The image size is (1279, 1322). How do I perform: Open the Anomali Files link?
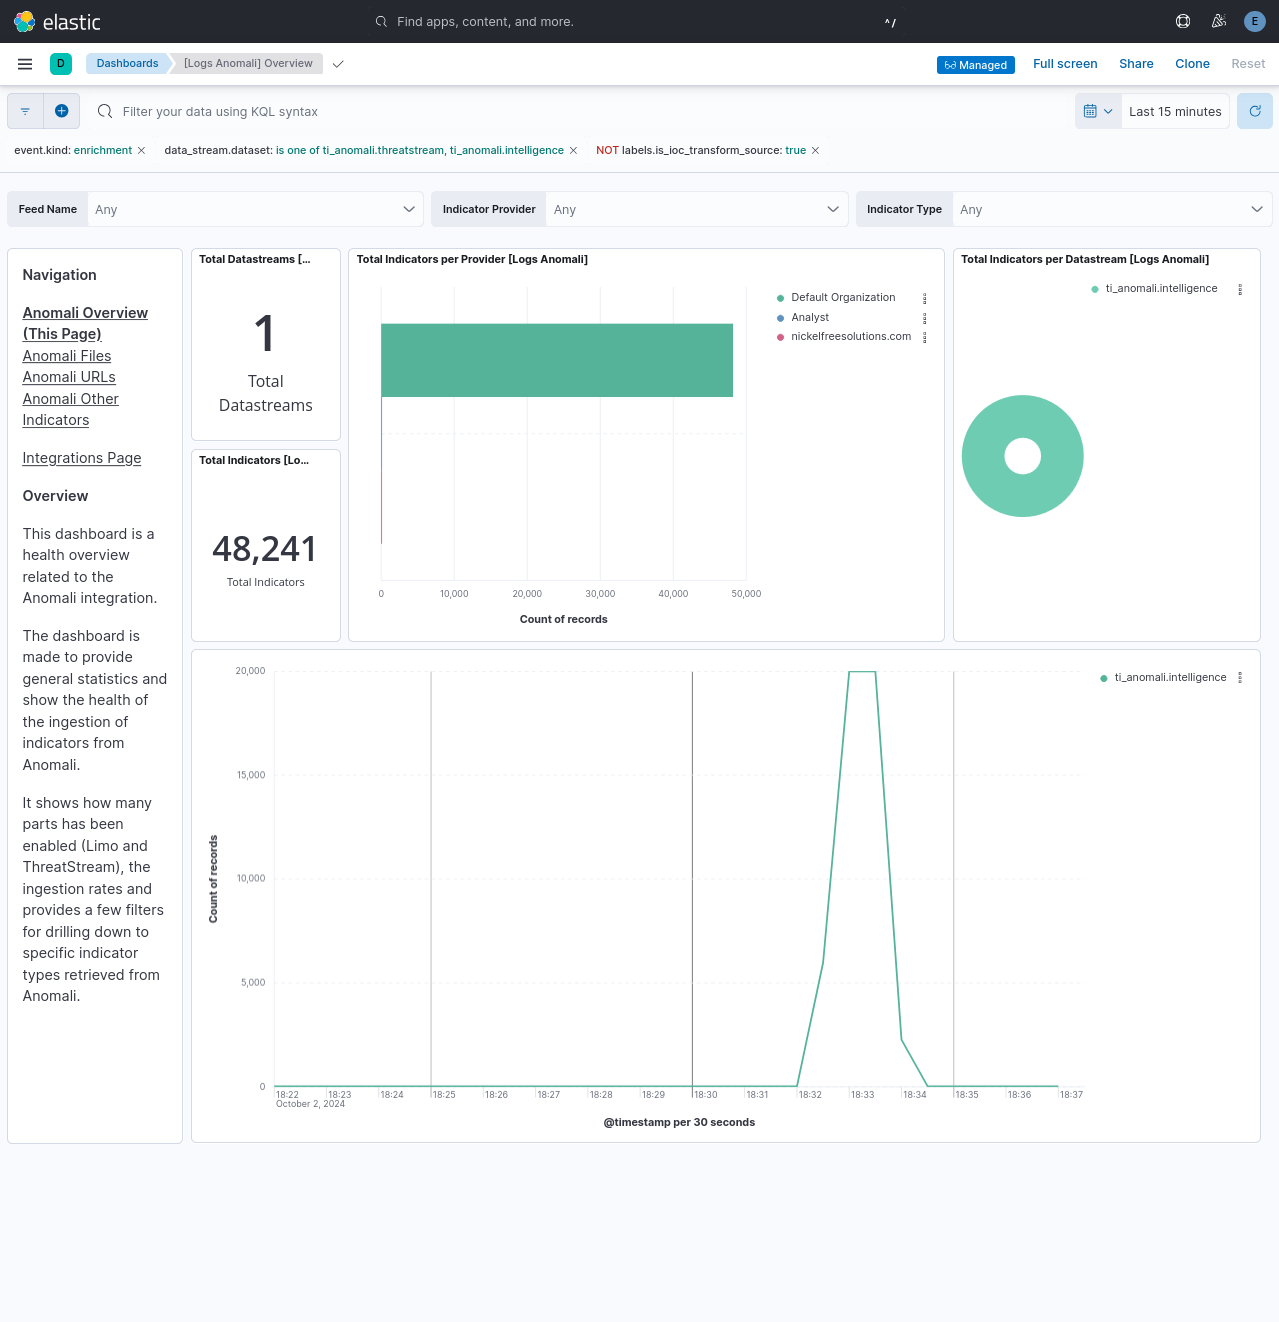coord(66,355)
